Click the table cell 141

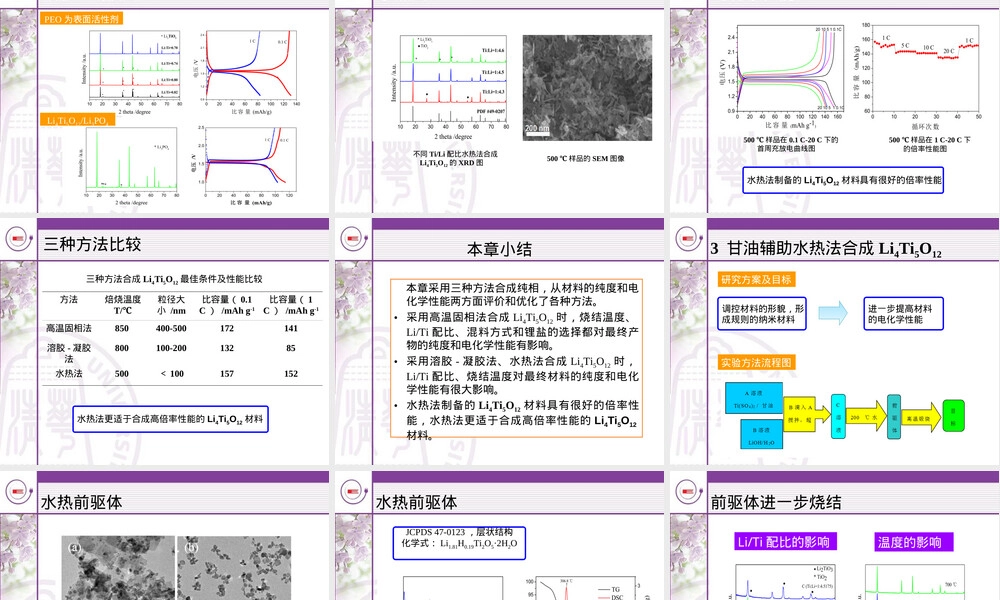coord(291,328)
